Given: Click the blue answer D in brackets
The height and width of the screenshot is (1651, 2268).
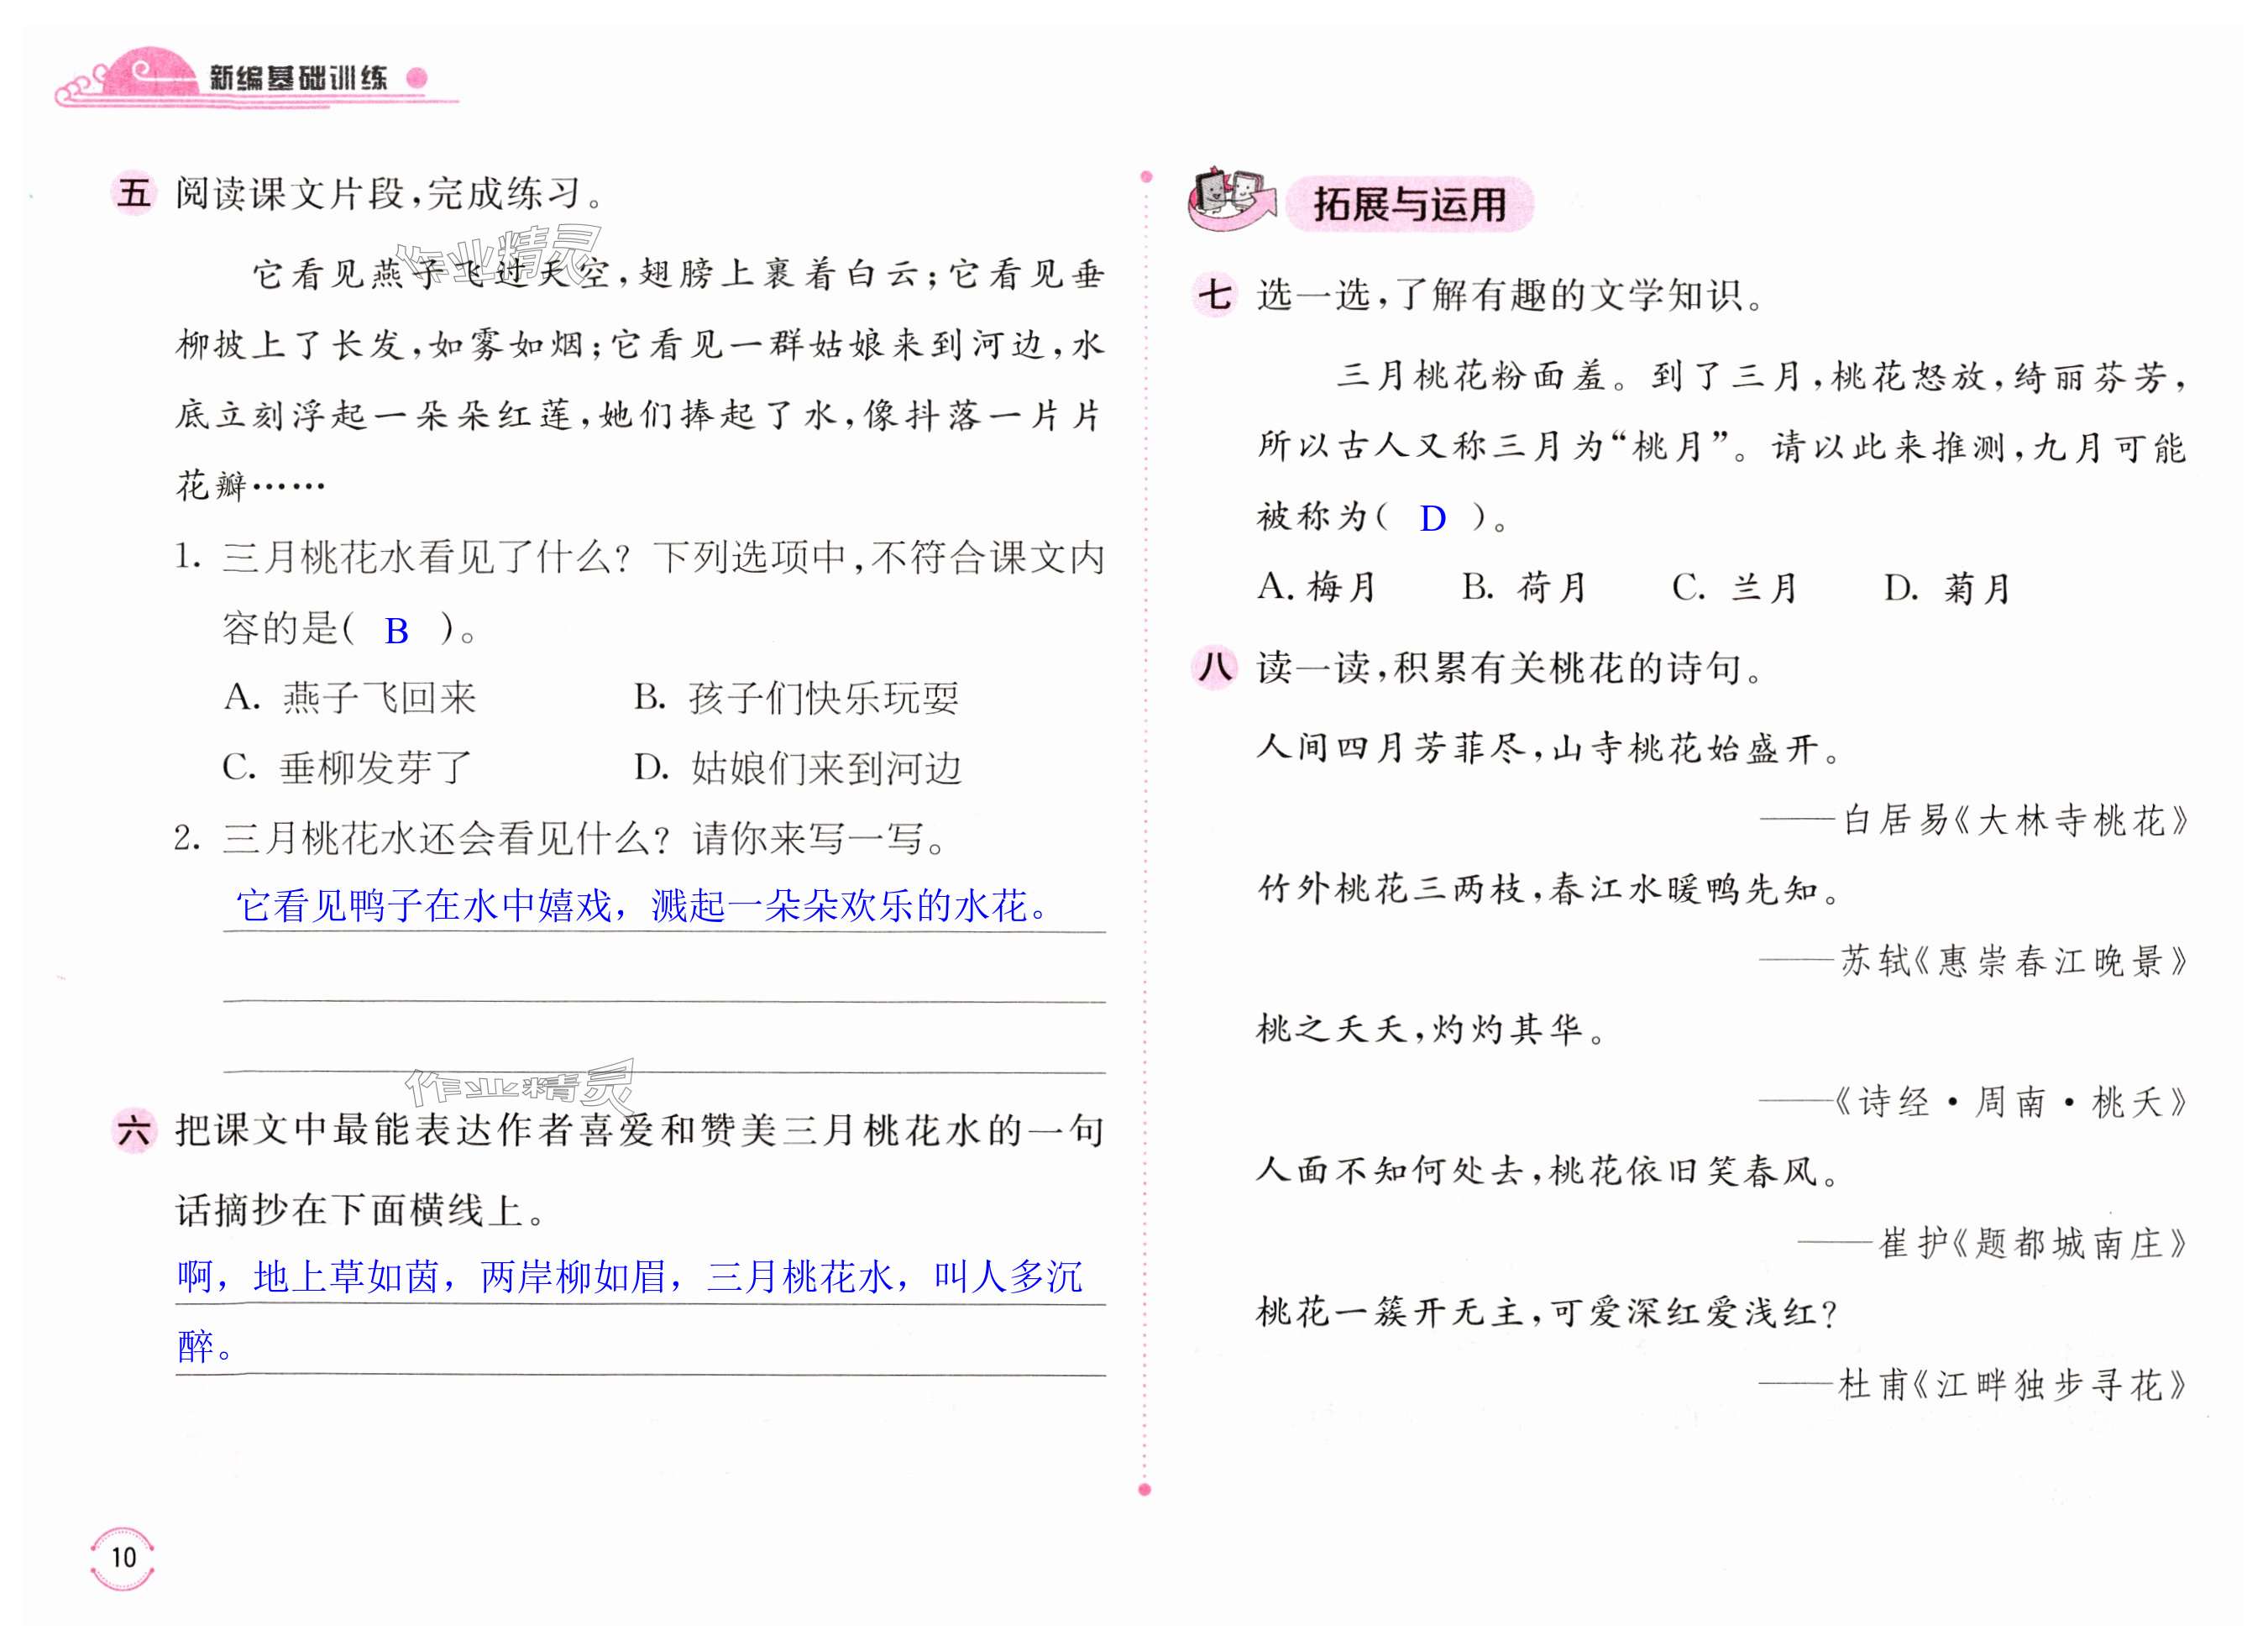Looking at the screenshot, I should (1432, 518).
